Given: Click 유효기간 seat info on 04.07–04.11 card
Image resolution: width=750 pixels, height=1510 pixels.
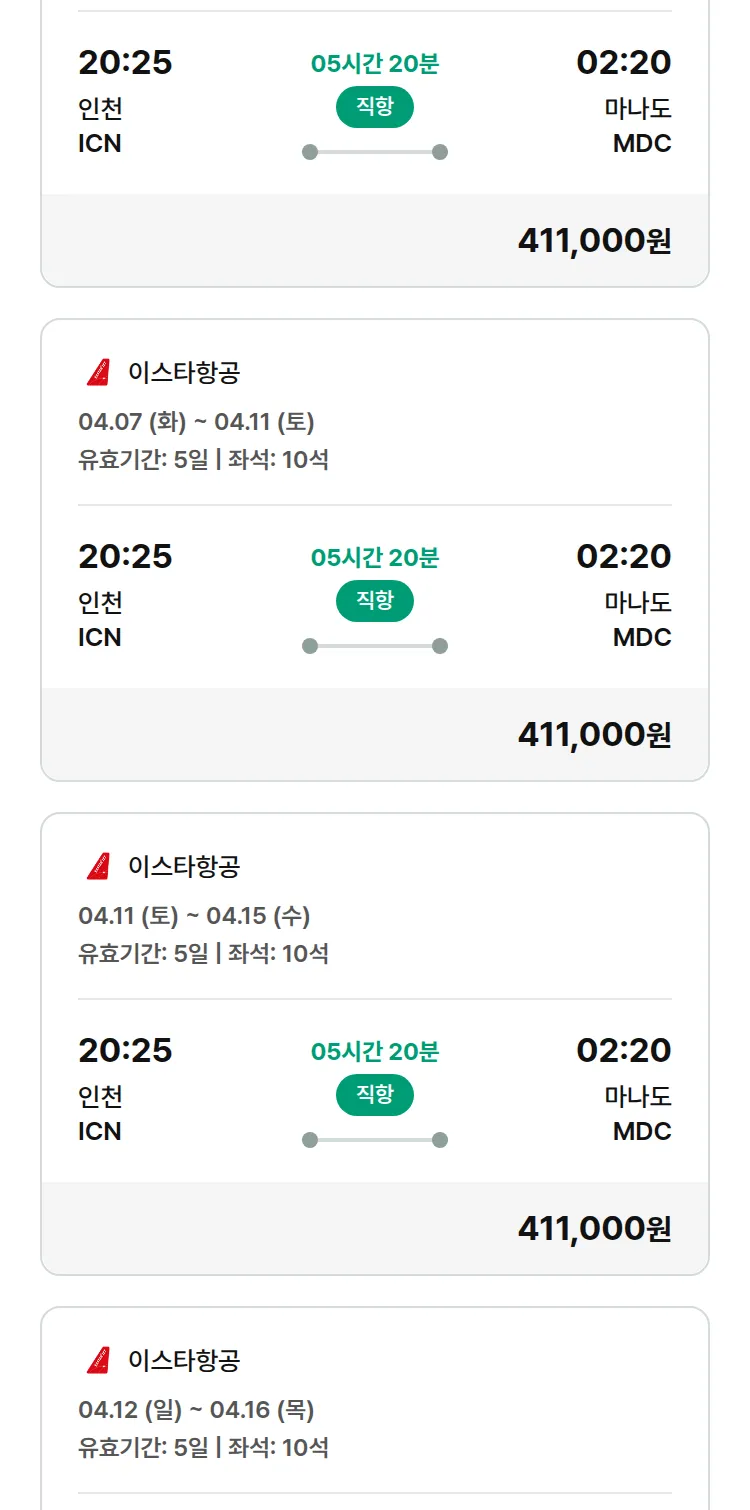Looking at the screenshot, I should [x=203, y=460].
